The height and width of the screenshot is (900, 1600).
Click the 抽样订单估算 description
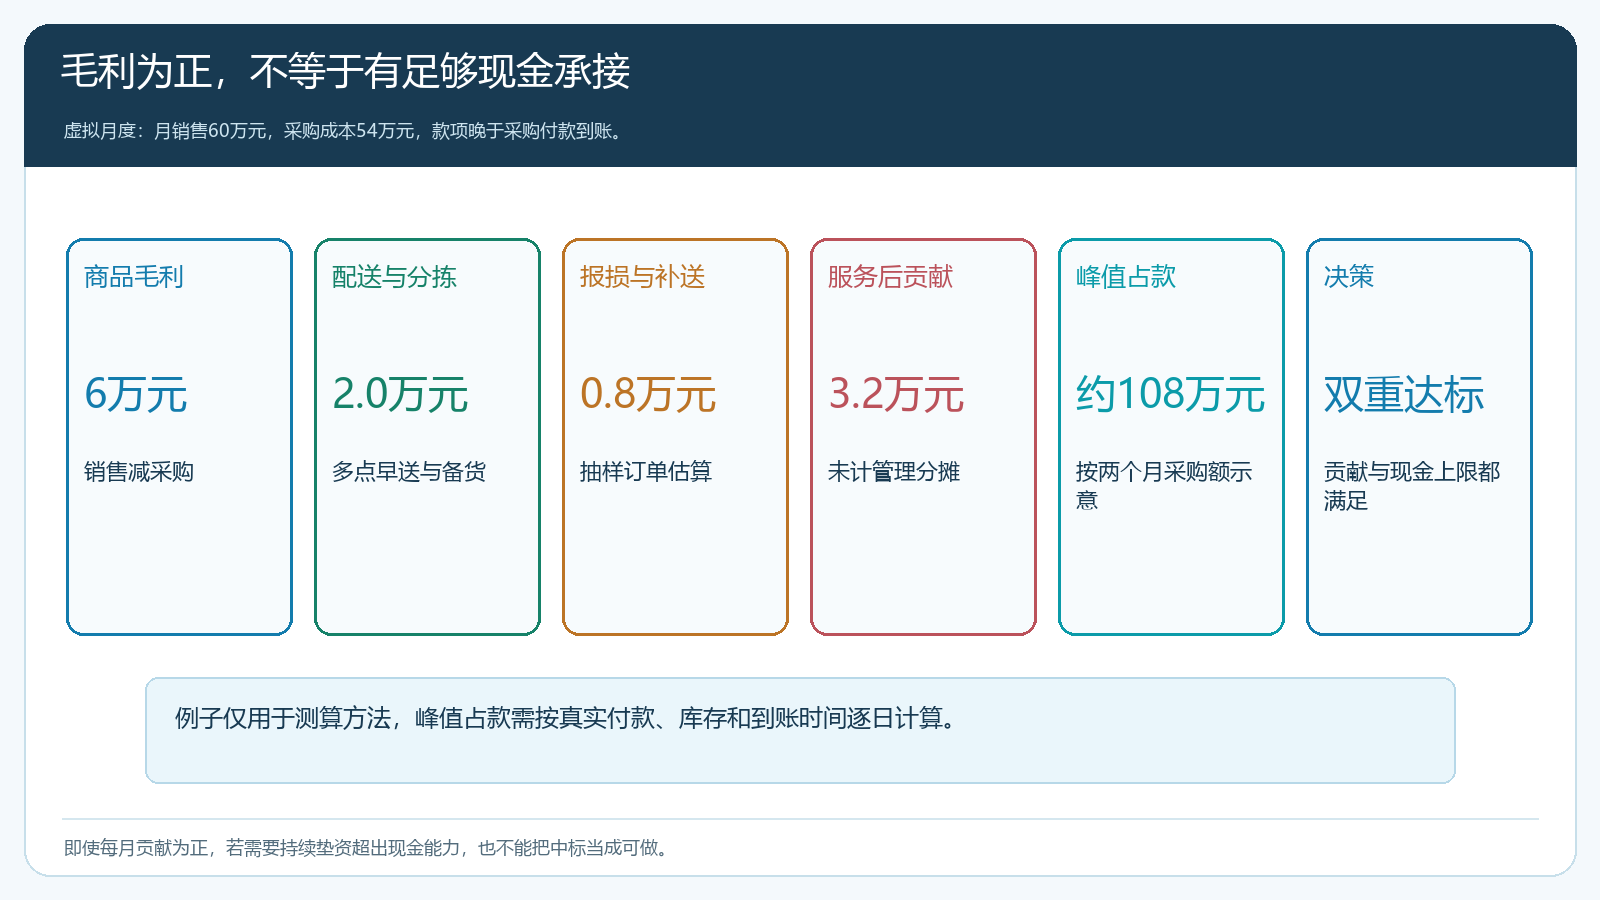click(646, 472)
